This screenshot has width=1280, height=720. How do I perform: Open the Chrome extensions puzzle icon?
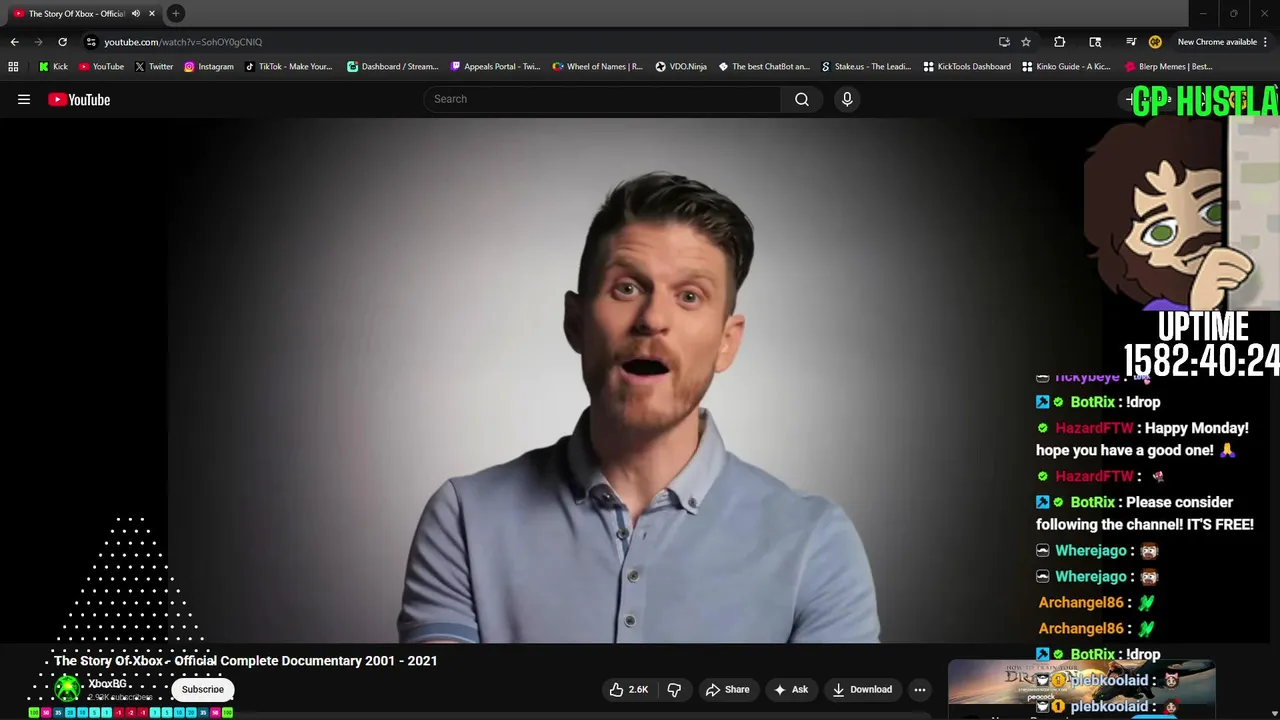coord(1059,42)
